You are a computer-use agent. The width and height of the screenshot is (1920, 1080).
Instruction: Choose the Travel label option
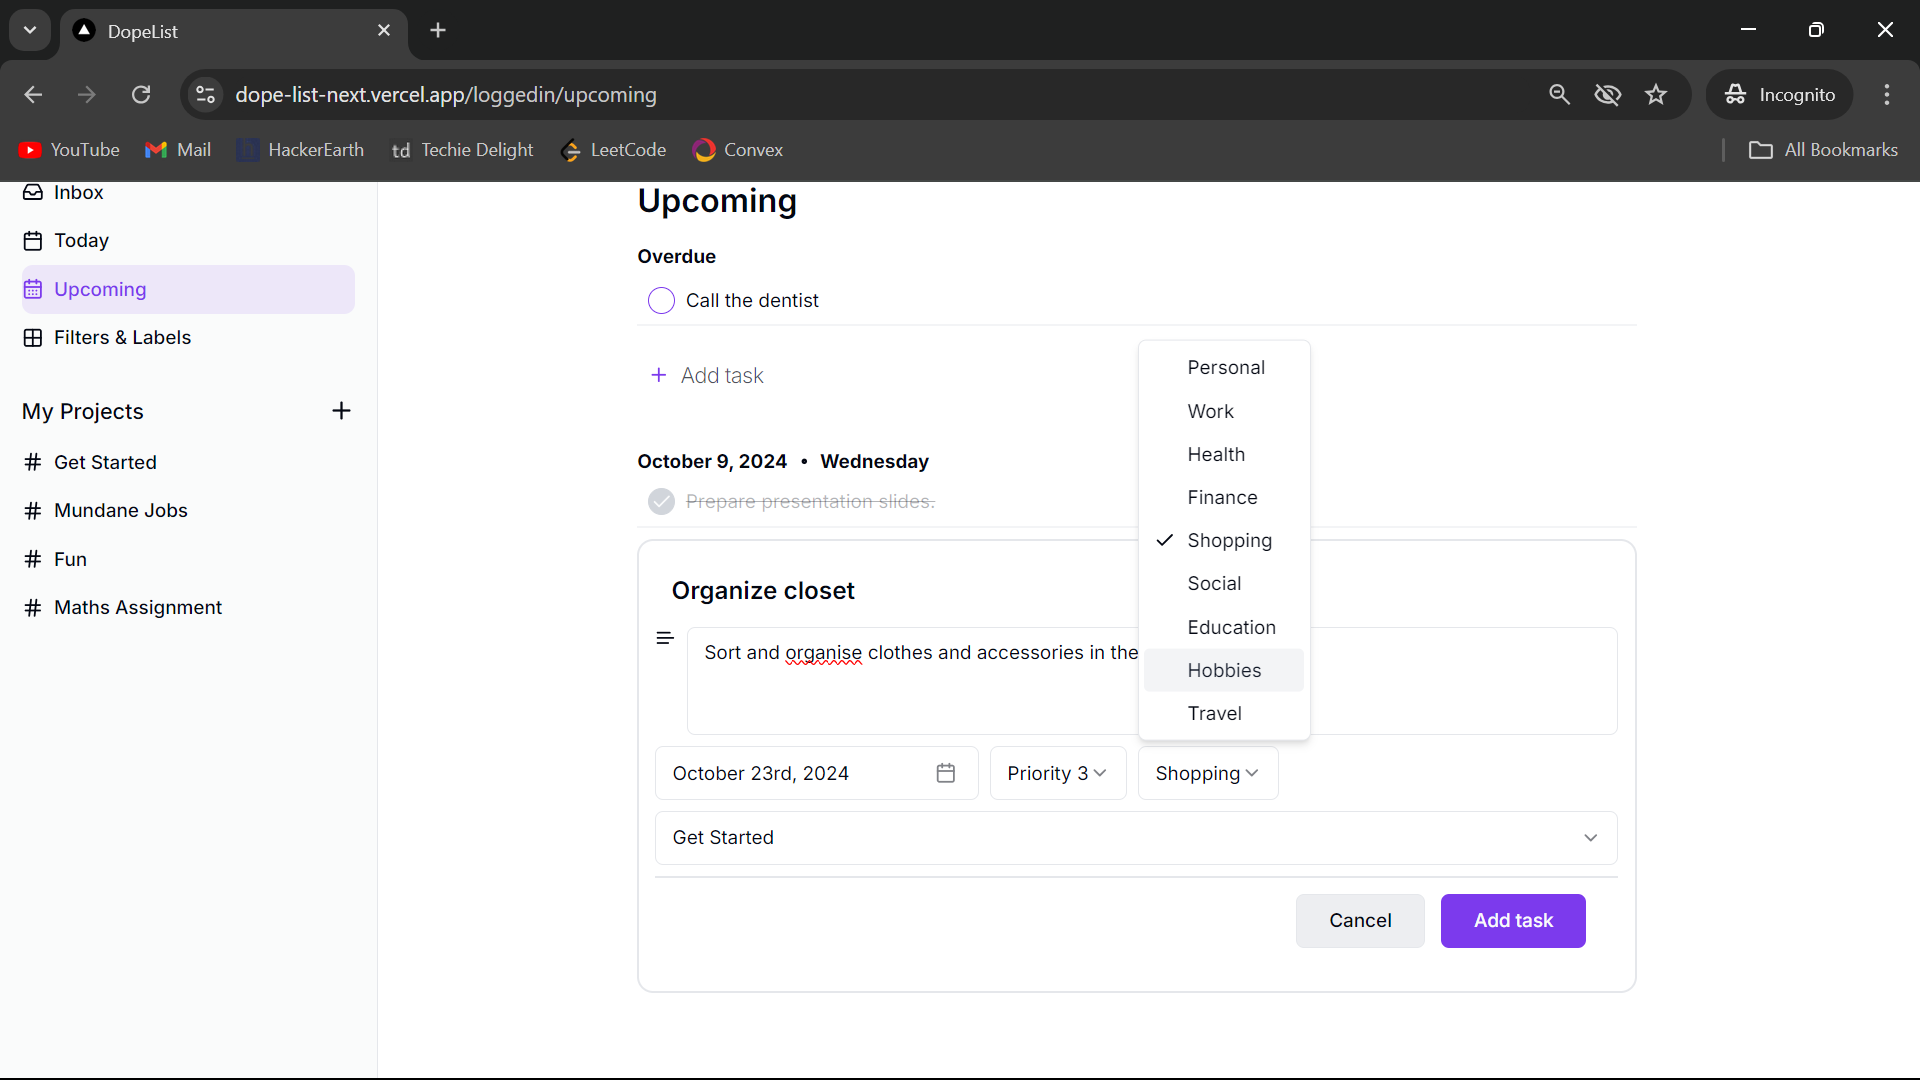pyautogui.click(x=1214, y=713)
